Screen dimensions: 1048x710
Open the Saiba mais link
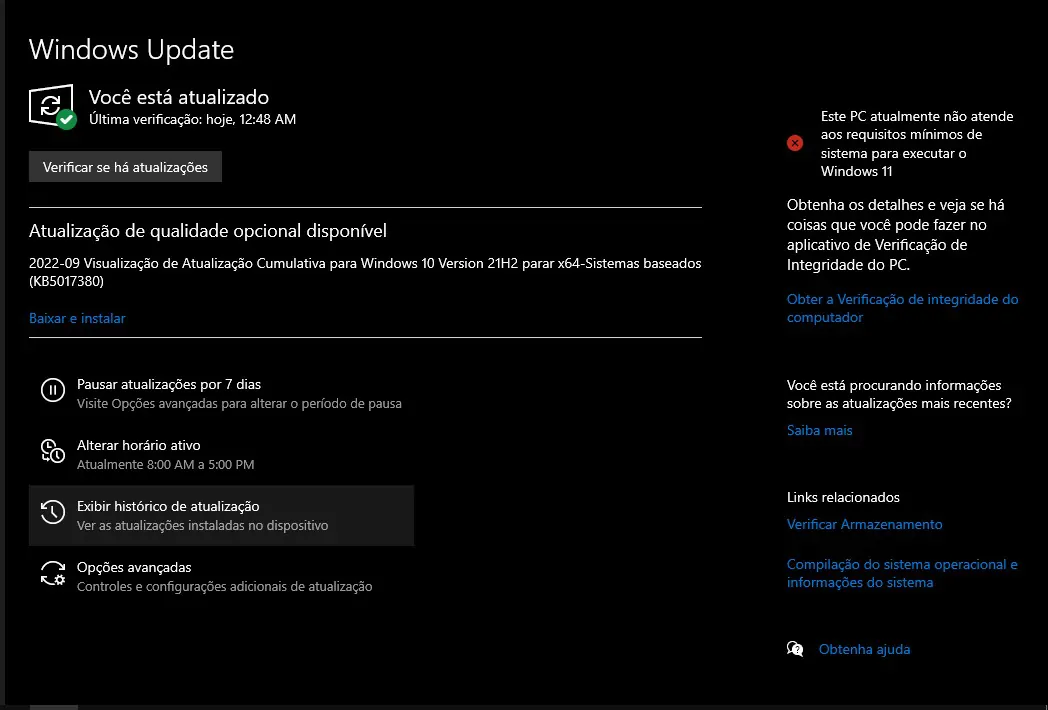(x=819, y=431)
